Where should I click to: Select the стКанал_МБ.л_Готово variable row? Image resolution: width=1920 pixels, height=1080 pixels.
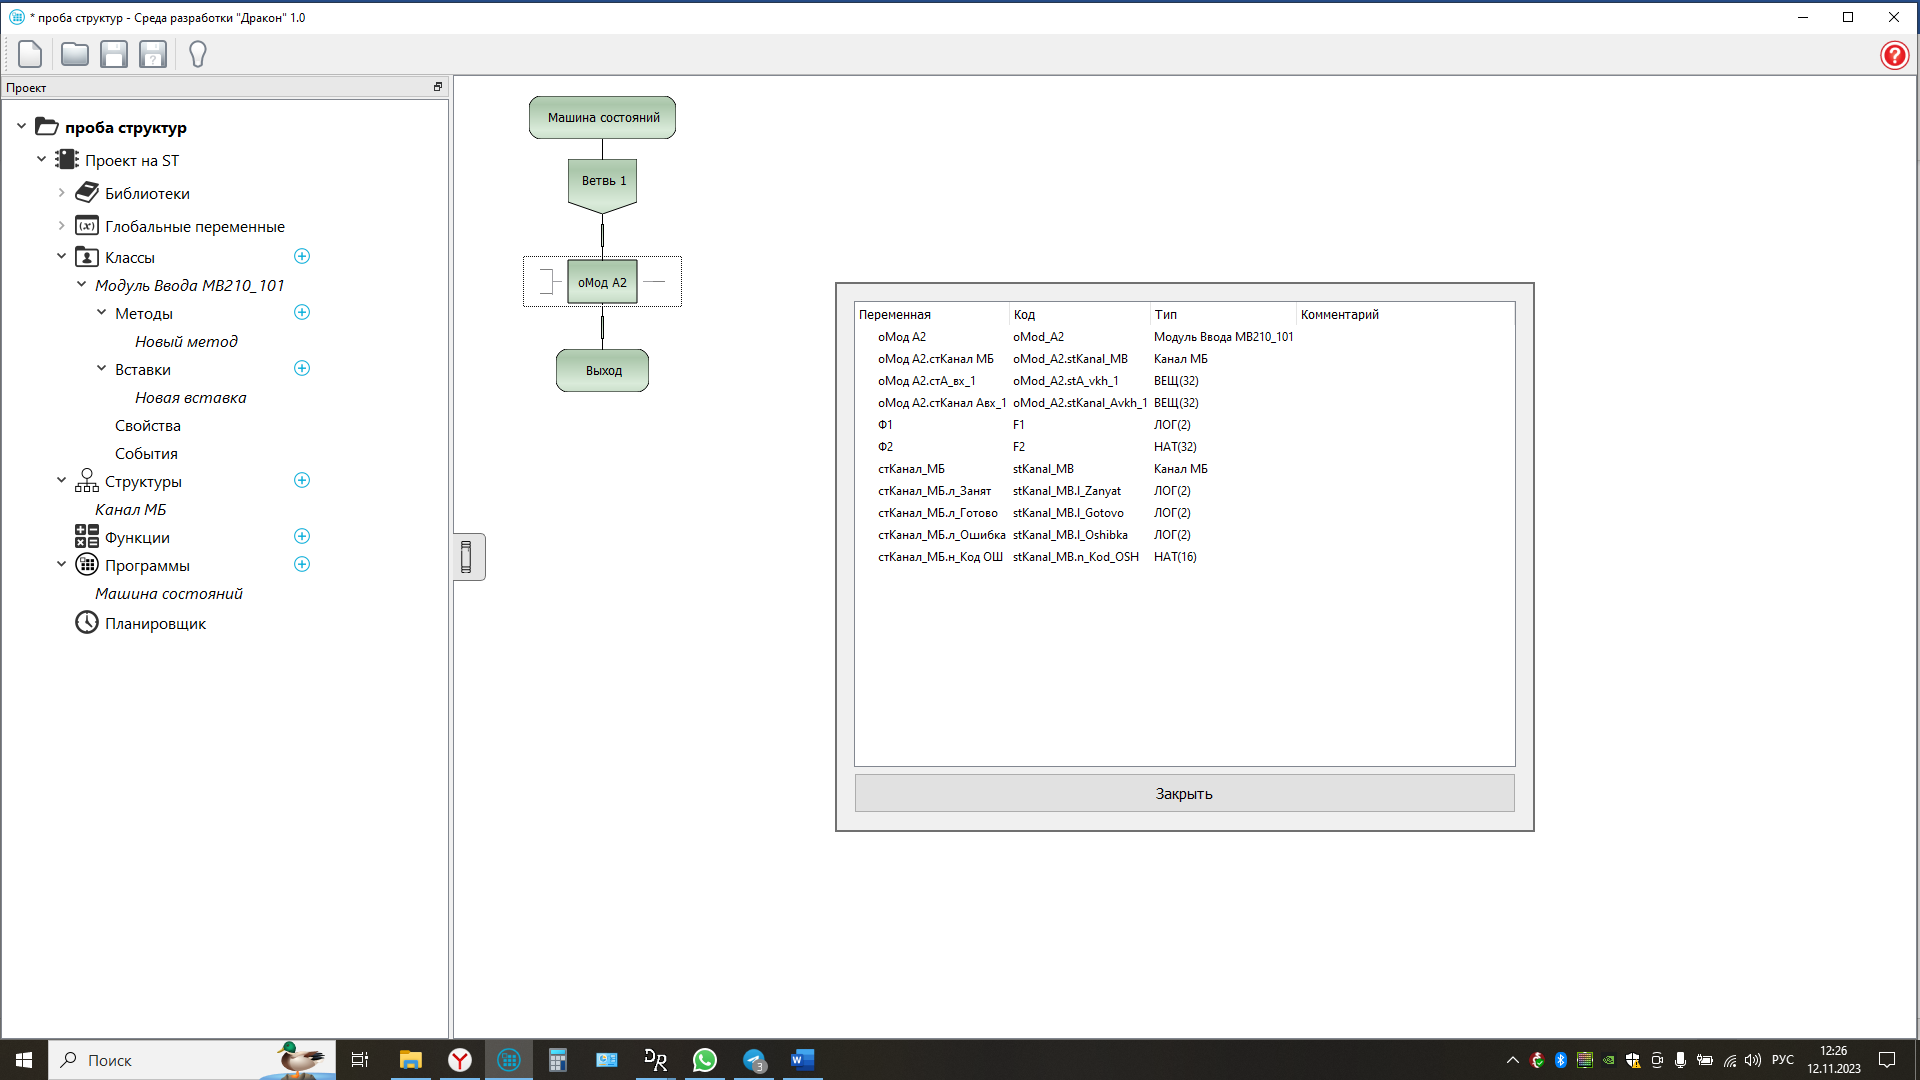937,513
